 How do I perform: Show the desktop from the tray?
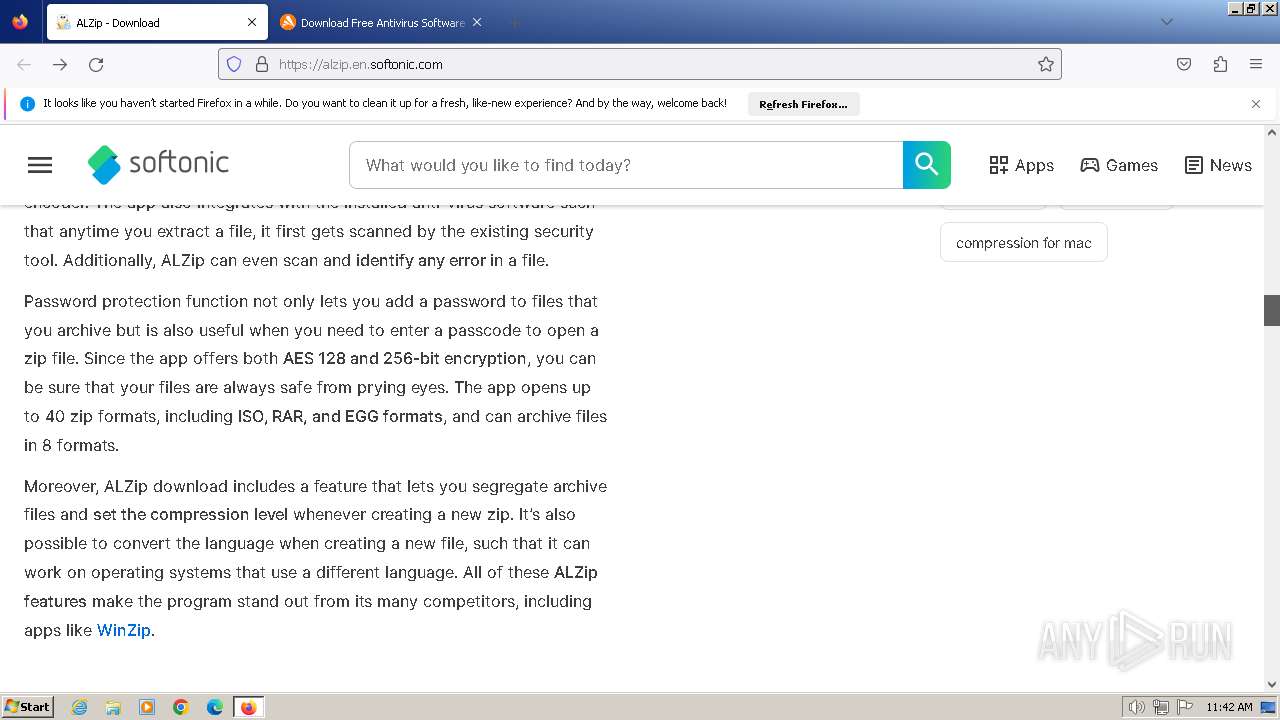click(x=1269, y=707)
